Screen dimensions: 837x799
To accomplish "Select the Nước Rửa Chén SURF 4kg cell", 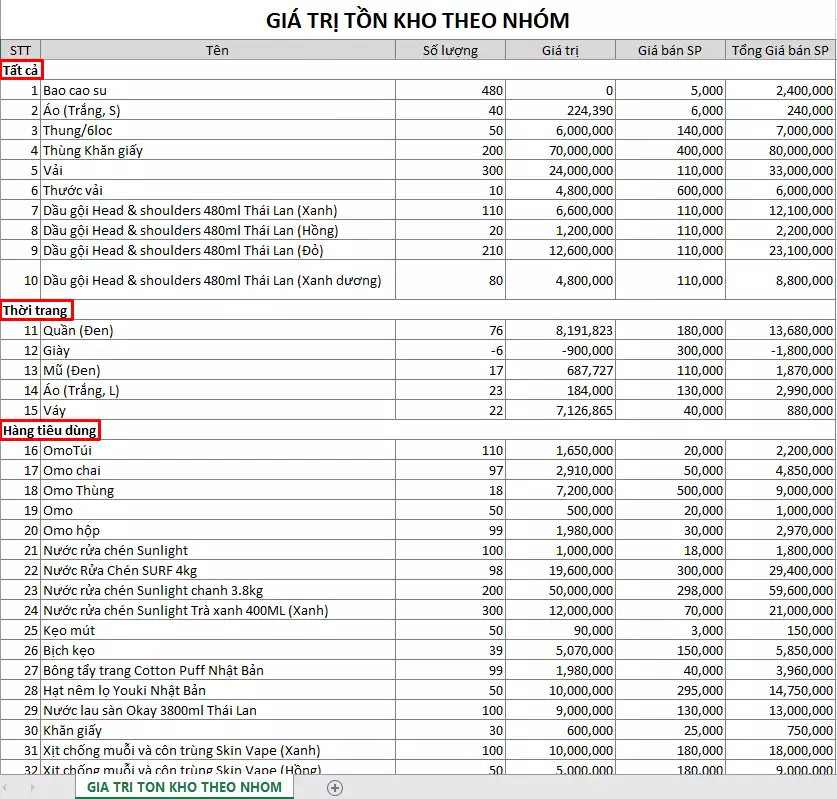I will tap(218, 571).
